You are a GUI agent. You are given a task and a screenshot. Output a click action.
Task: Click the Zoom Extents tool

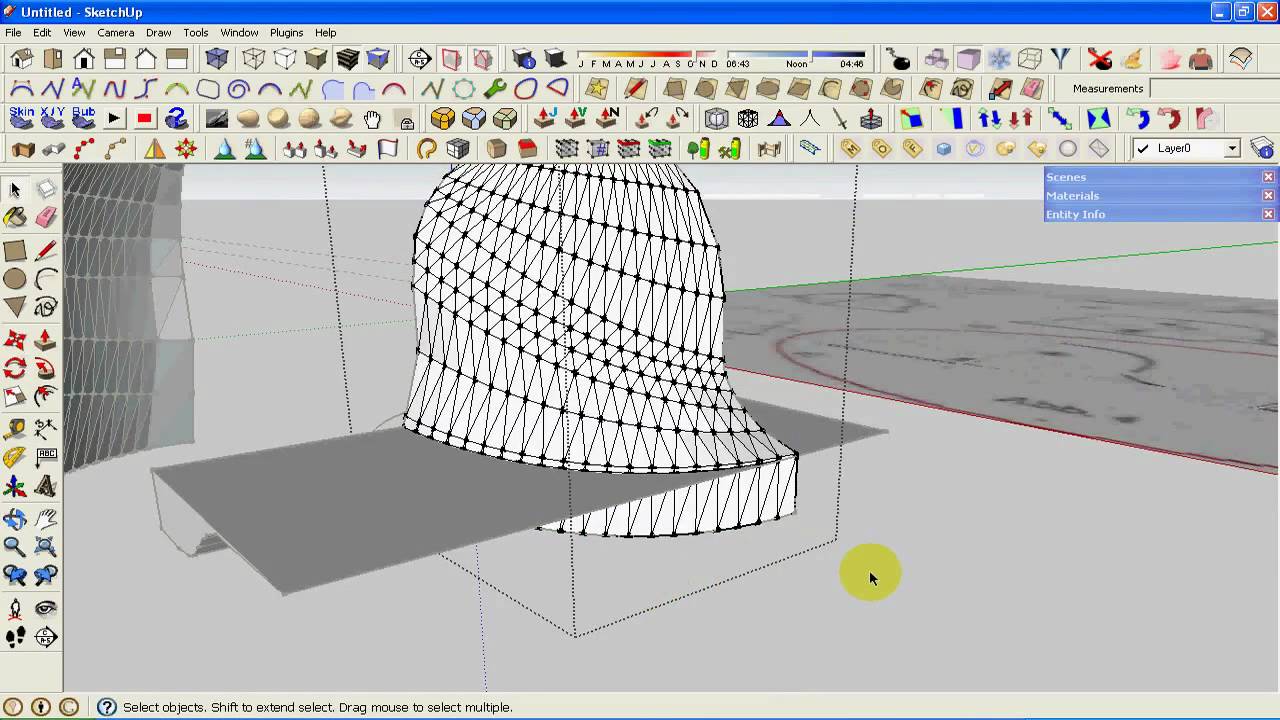(x=46, y=547)
